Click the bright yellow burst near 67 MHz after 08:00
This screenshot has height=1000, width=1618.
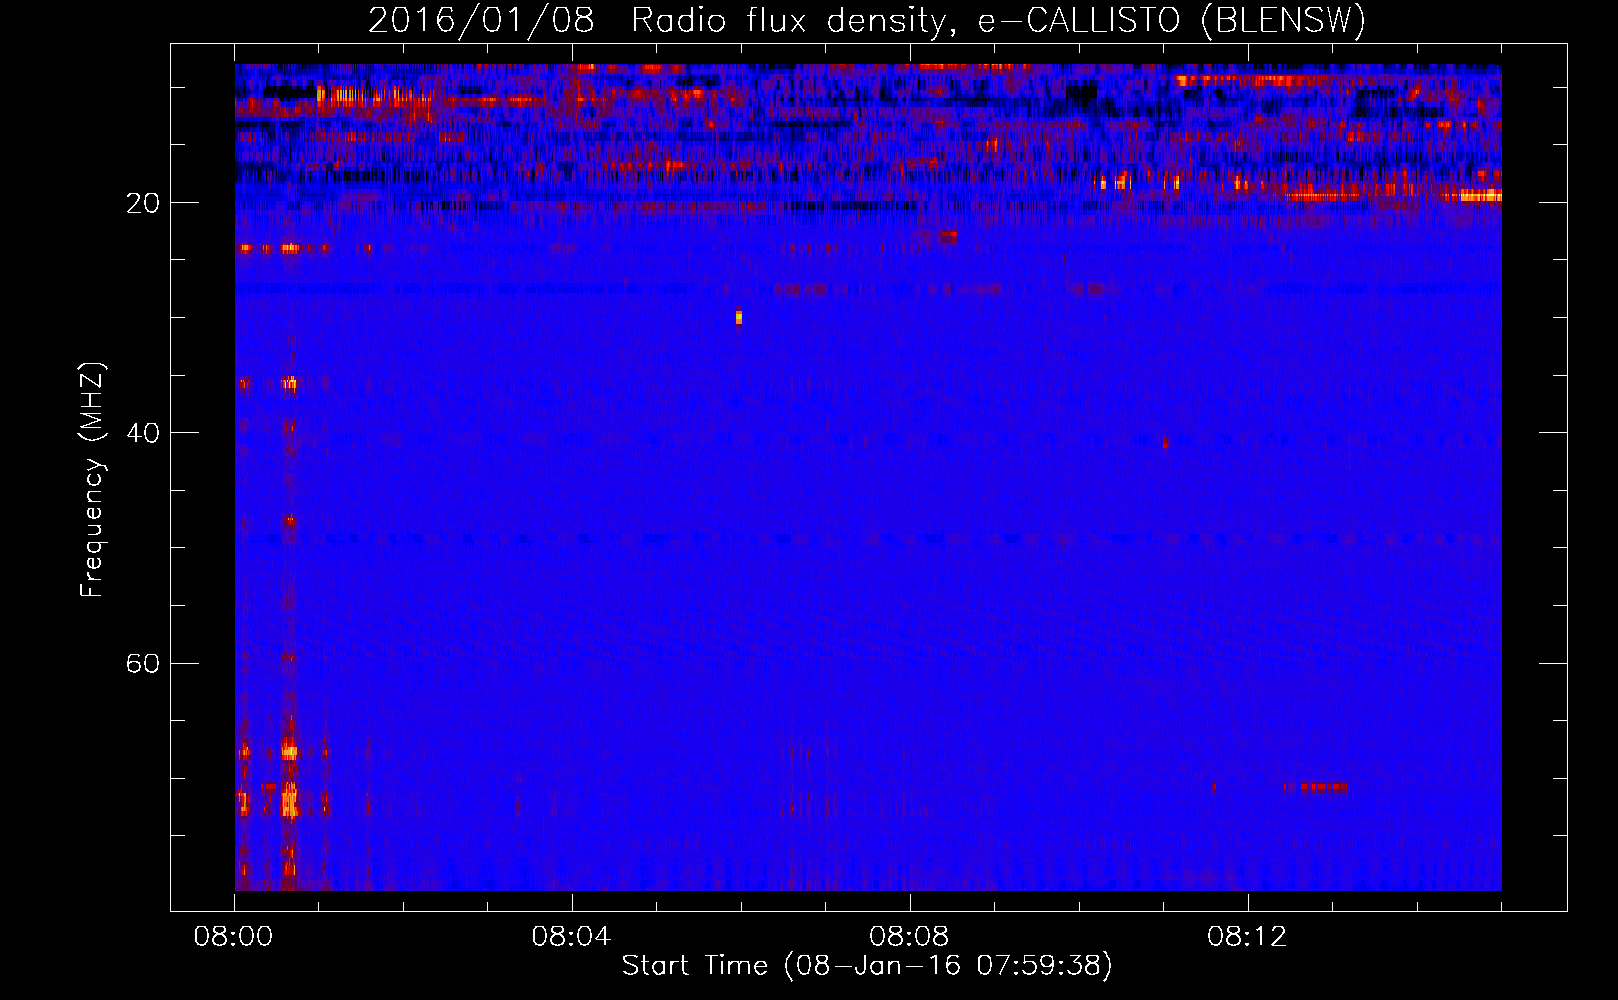click(x=289, y=750)
